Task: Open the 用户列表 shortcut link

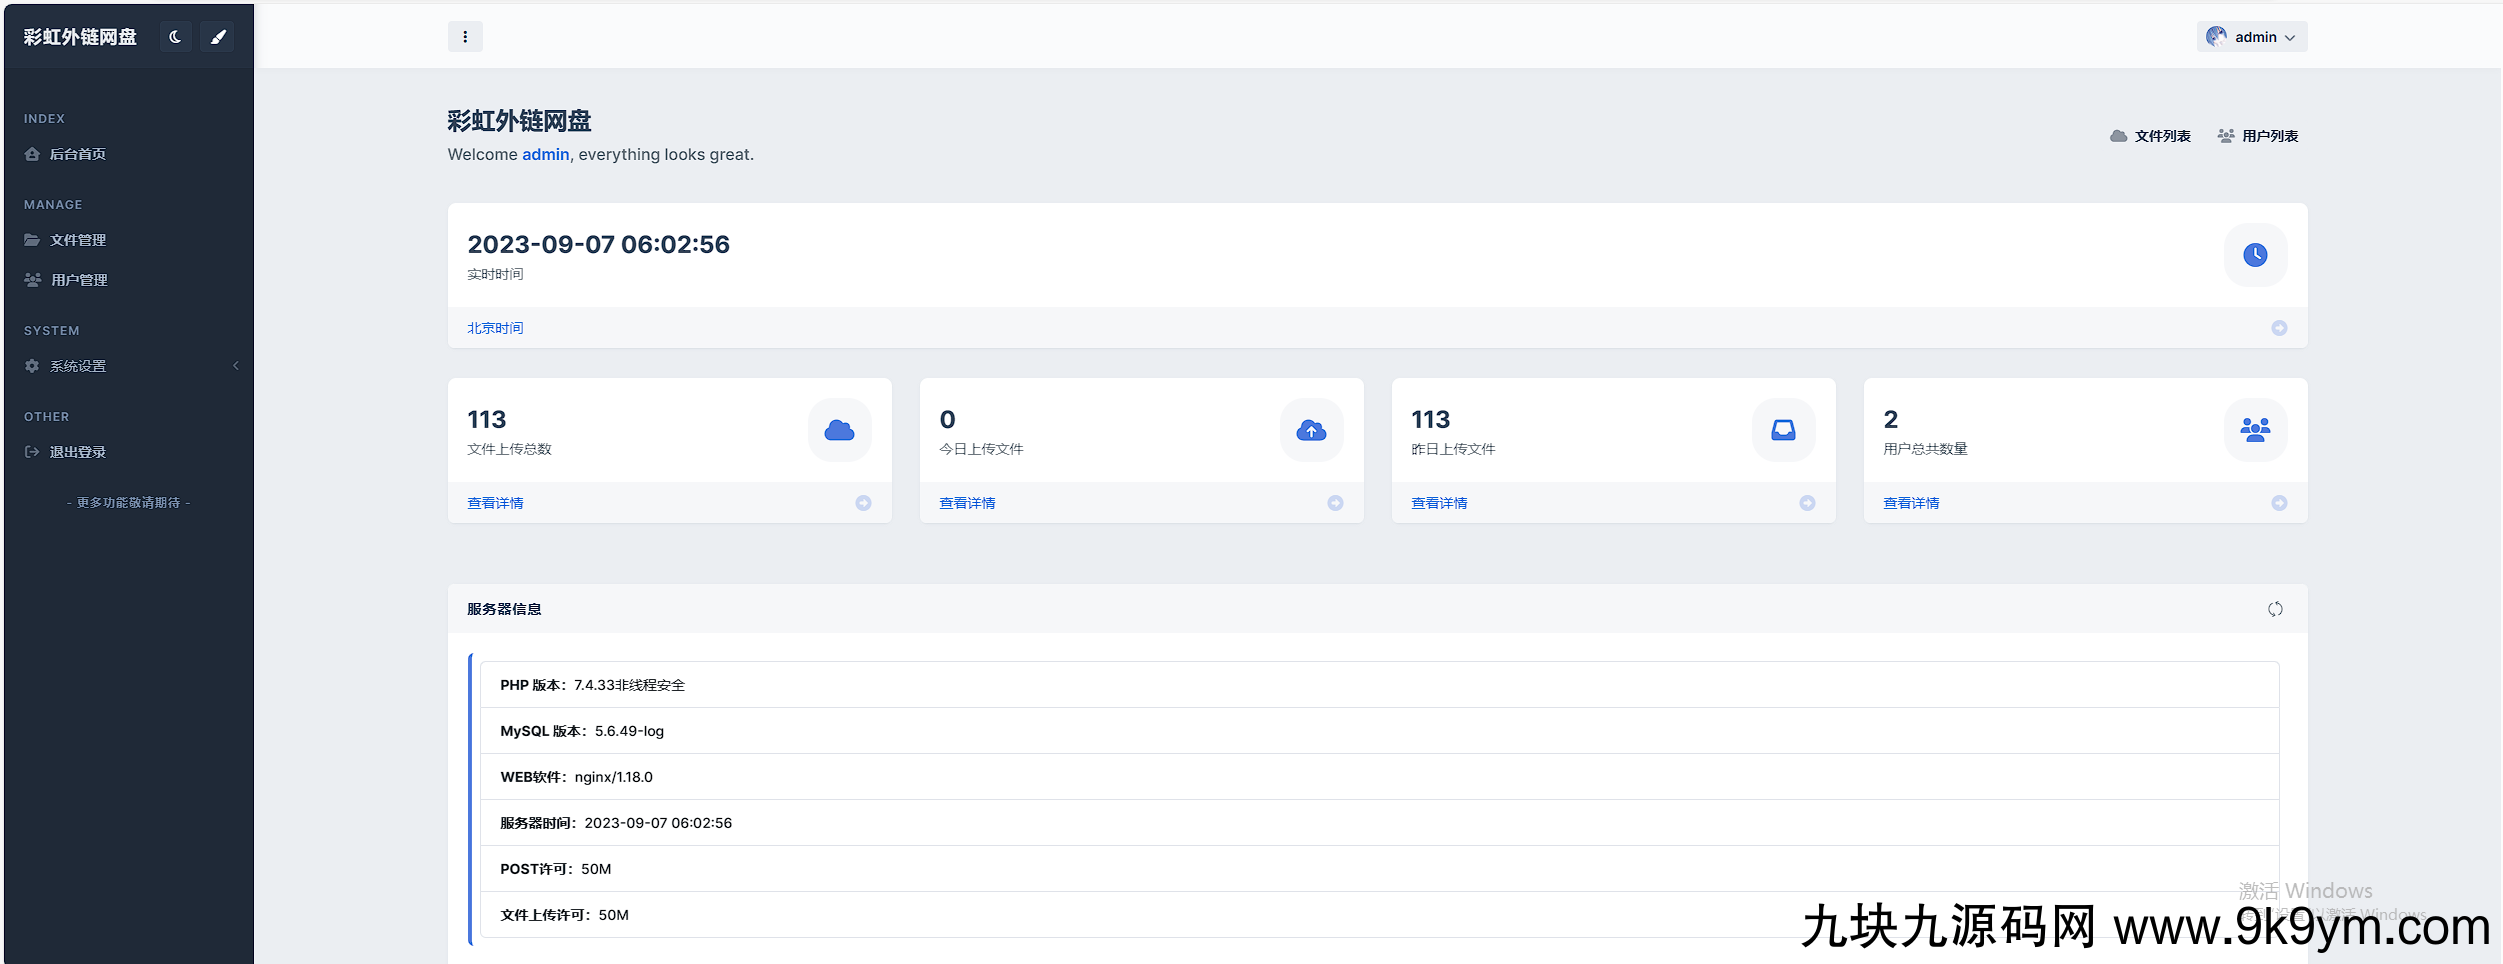Action: point(2258,136)
